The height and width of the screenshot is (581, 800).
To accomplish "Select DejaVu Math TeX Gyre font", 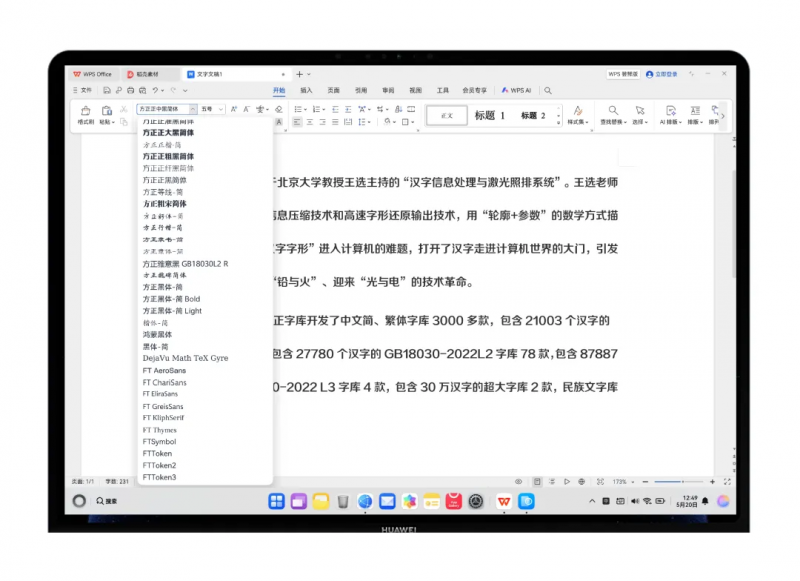I will coord(186,358).
